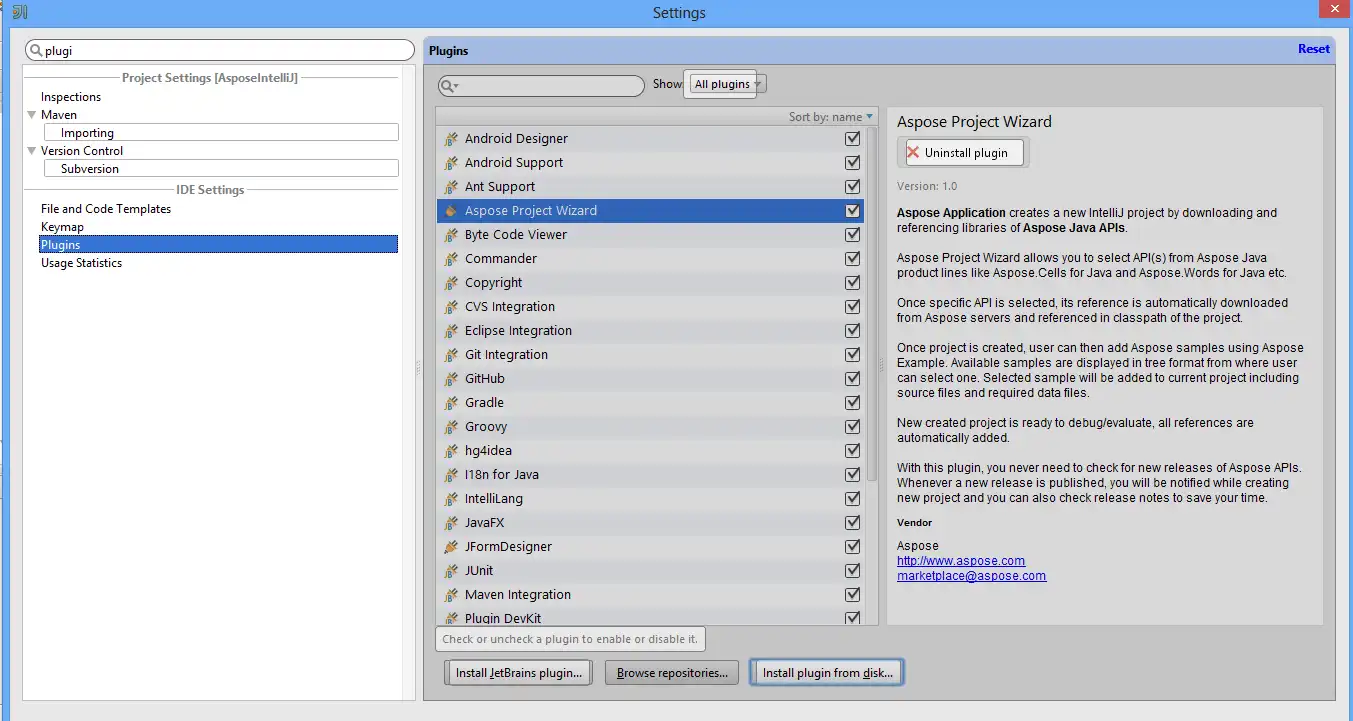The height and width of the screenshot is (721, 1353).
Task: Click the hg4idea plugin icon
Action: (x=451, y=451)
